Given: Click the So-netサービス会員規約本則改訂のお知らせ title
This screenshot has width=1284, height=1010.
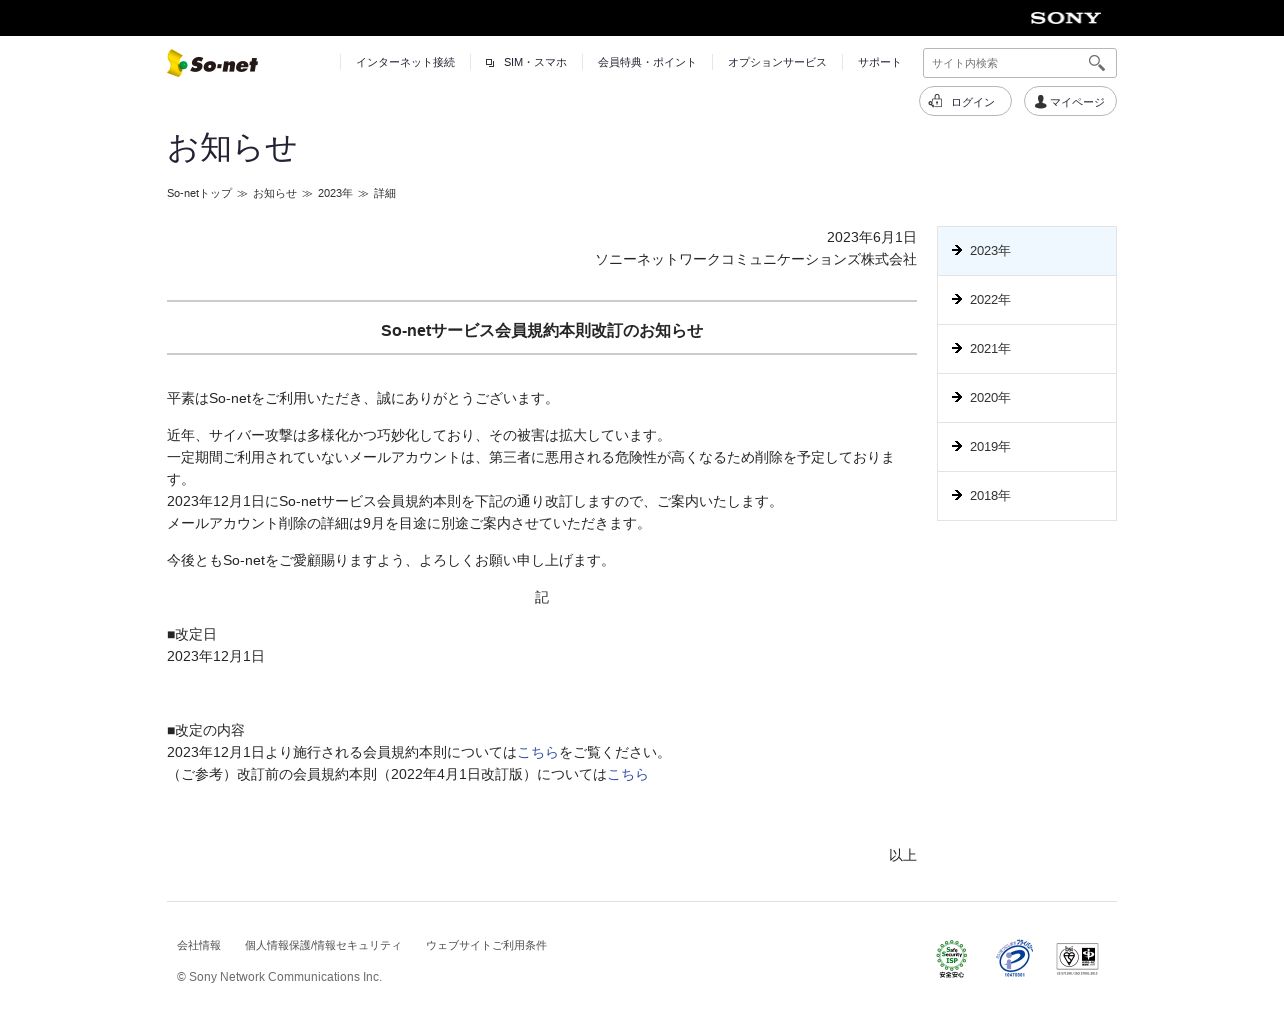Looking at the screenshot, I should coord(542,330).
